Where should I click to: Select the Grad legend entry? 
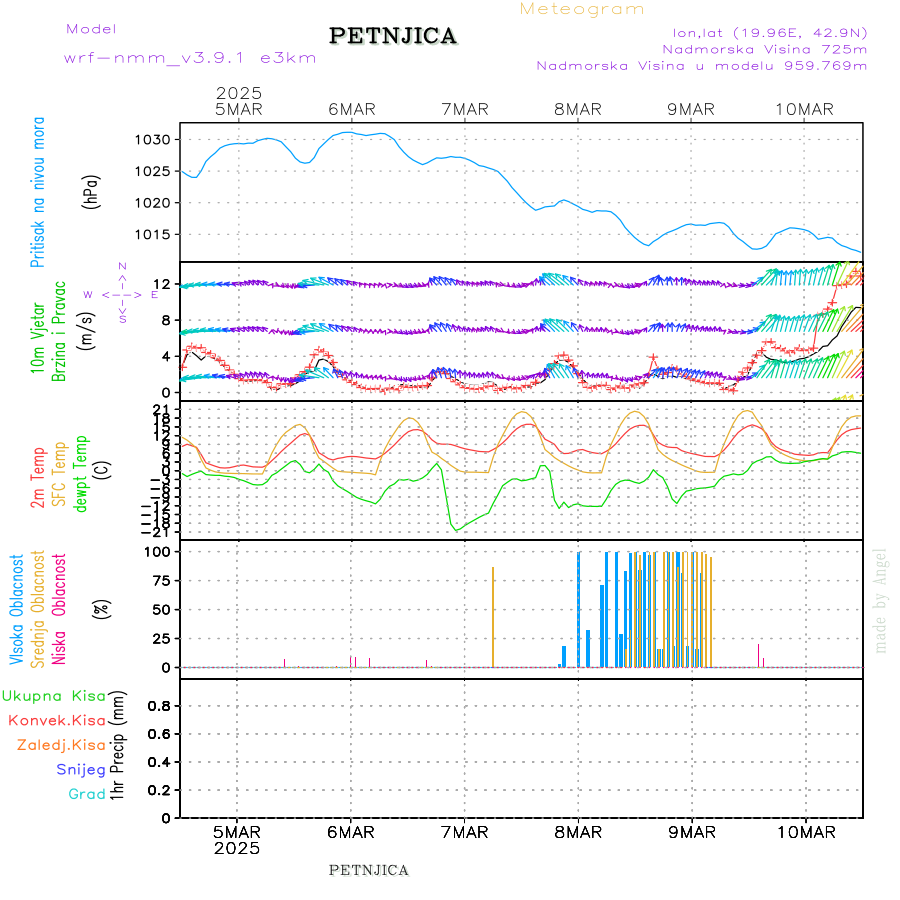(87, 794)
